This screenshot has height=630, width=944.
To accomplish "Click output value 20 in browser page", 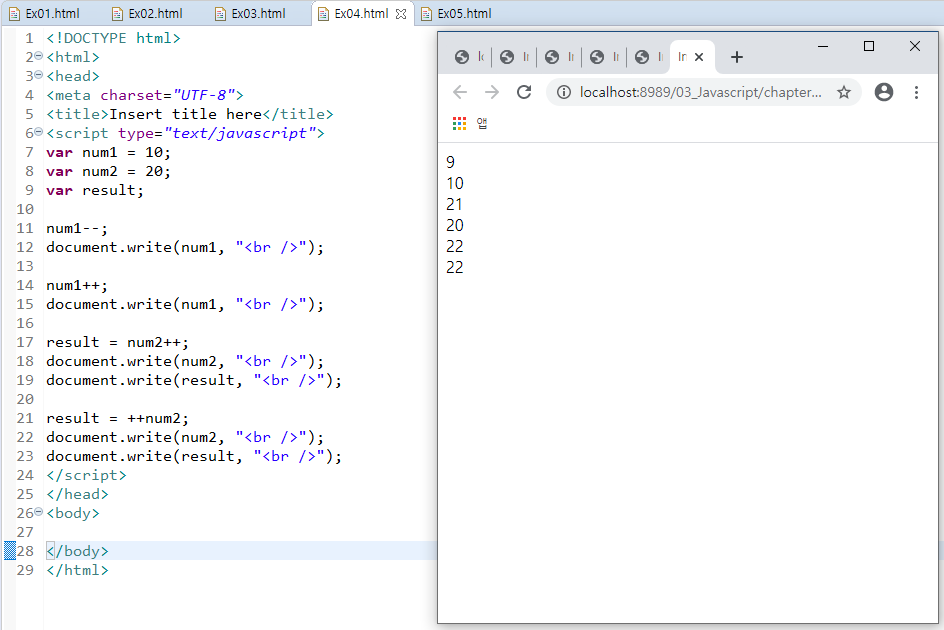I will (x=455, y=225).
